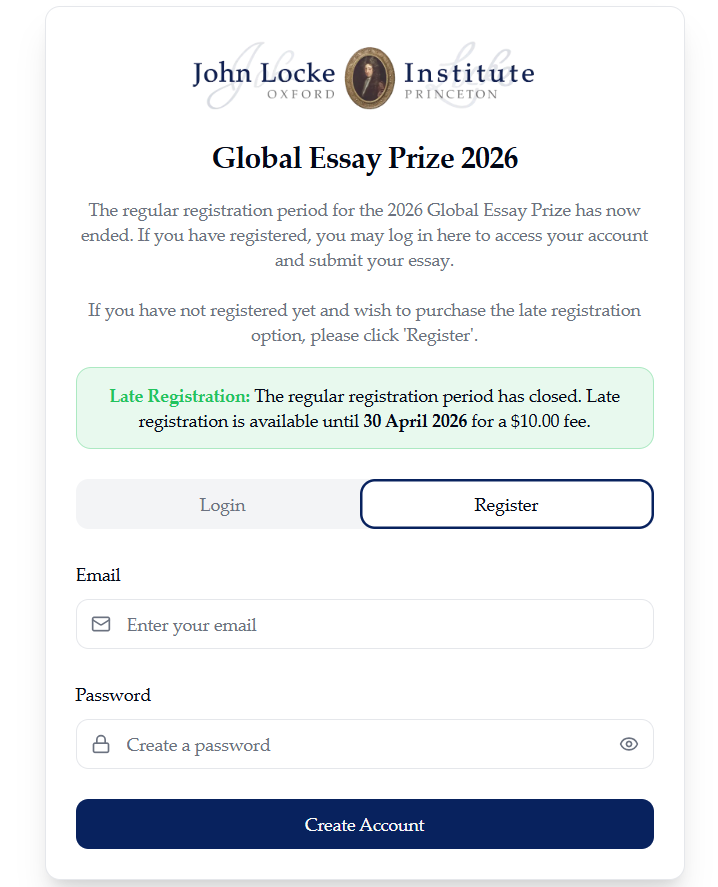Click the Email field label

[98, 575]
